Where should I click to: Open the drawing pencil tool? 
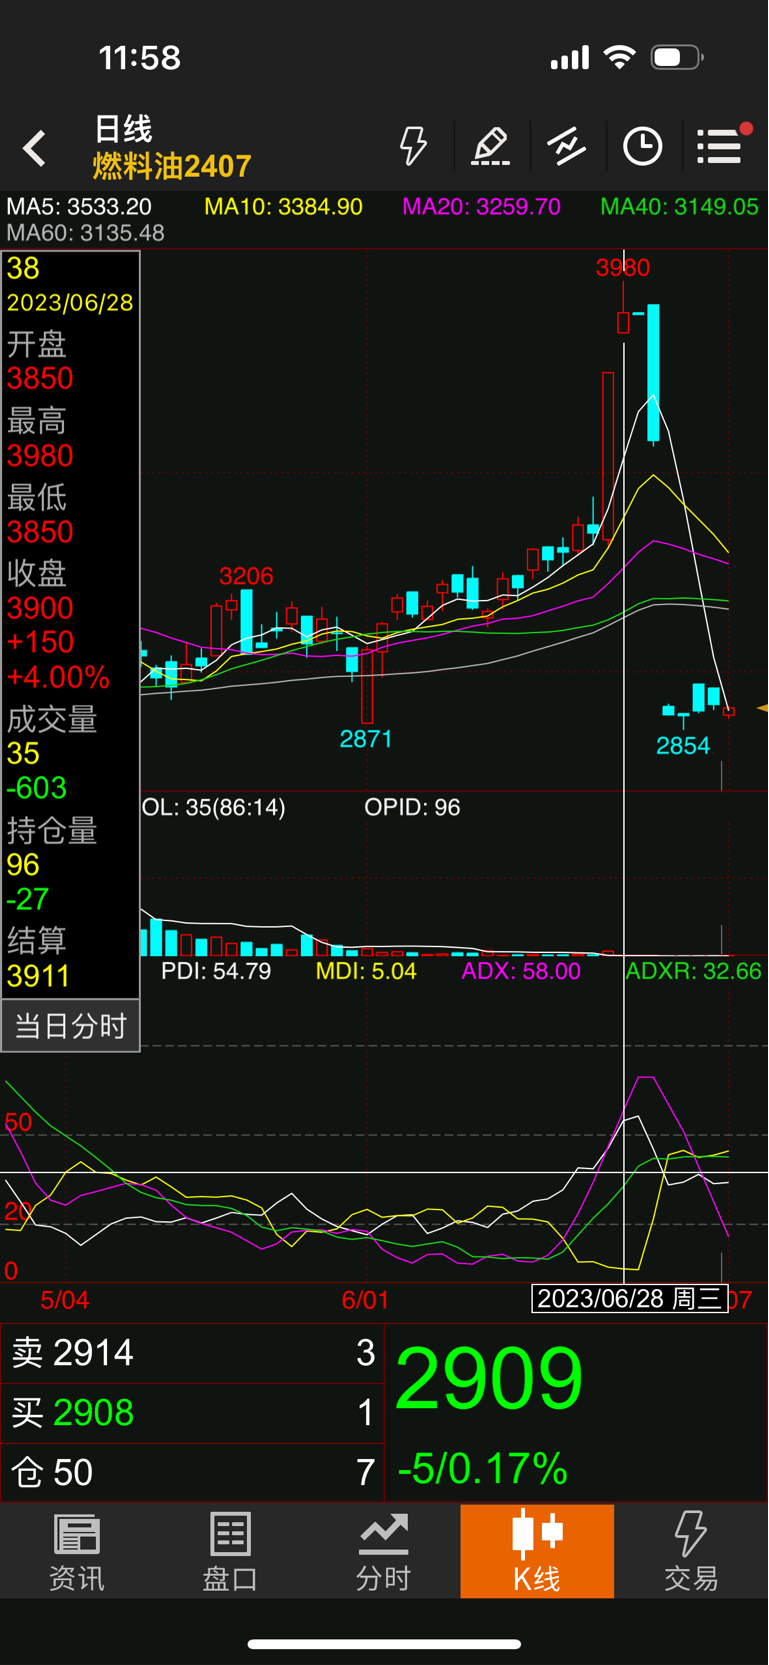click(x=490, y=146)
